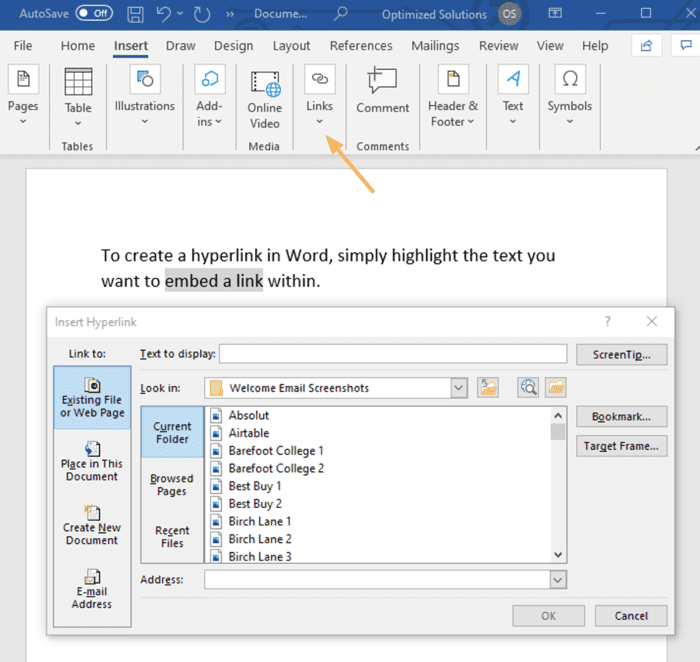Click the Target Frame button
700x662 pixels.
[x=622, y=446]
